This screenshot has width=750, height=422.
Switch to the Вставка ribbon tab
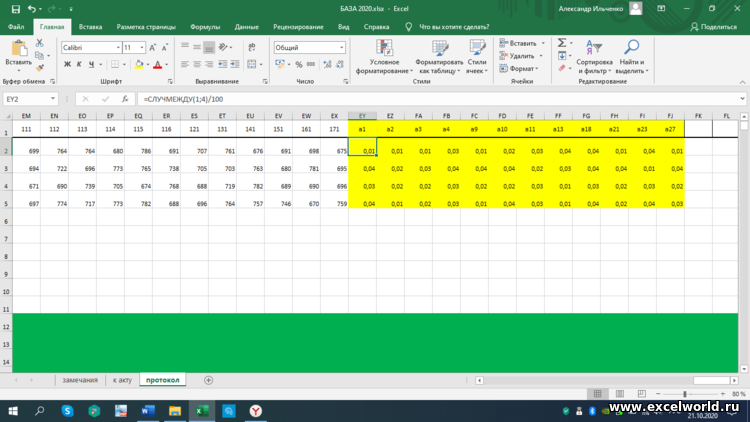click(90, 27)
